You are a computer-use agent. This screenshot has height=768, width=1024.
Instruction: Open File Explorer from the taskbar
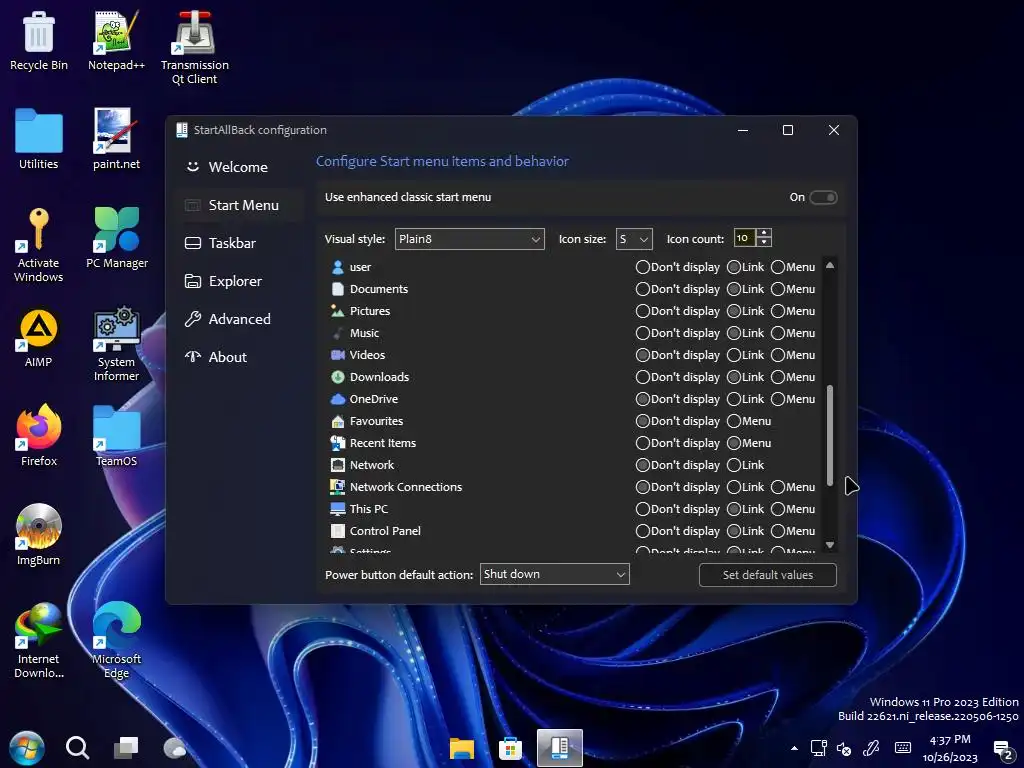pos(462,748)
